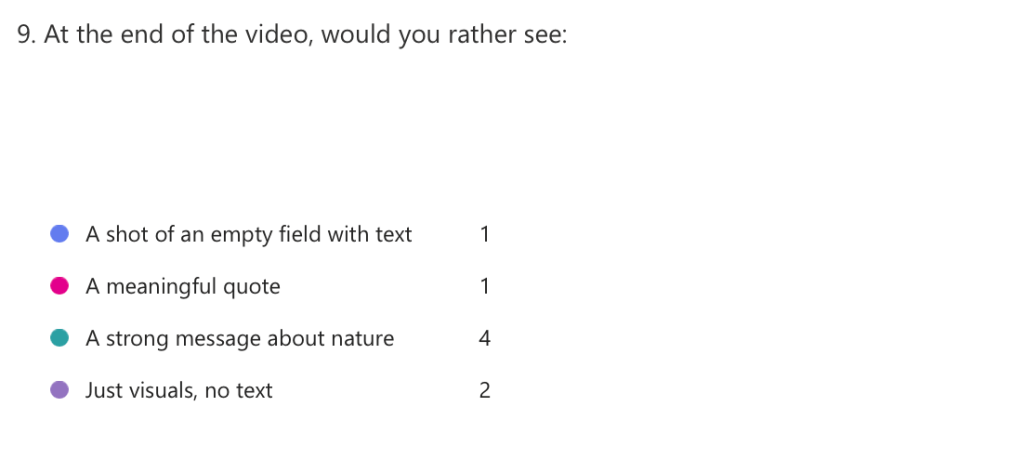
Task: Click 'A strong message about nature' label
Action: pos(239,339)
